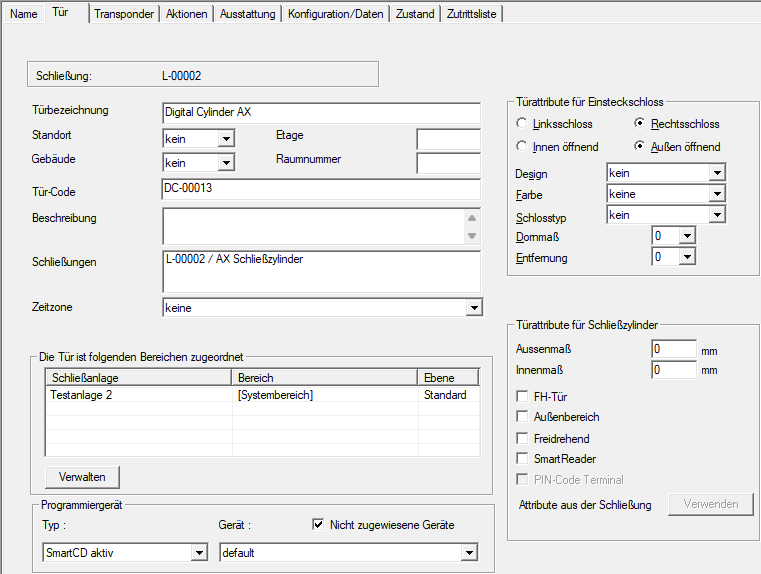Select the Linksschloss radio button
761x574 pixels.
522,124
